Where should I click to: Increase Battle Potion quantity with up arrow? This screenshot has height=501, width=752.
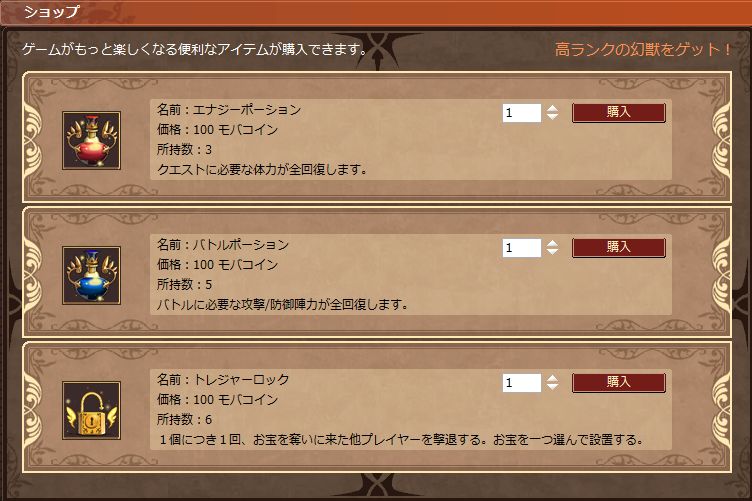[552, 243]
